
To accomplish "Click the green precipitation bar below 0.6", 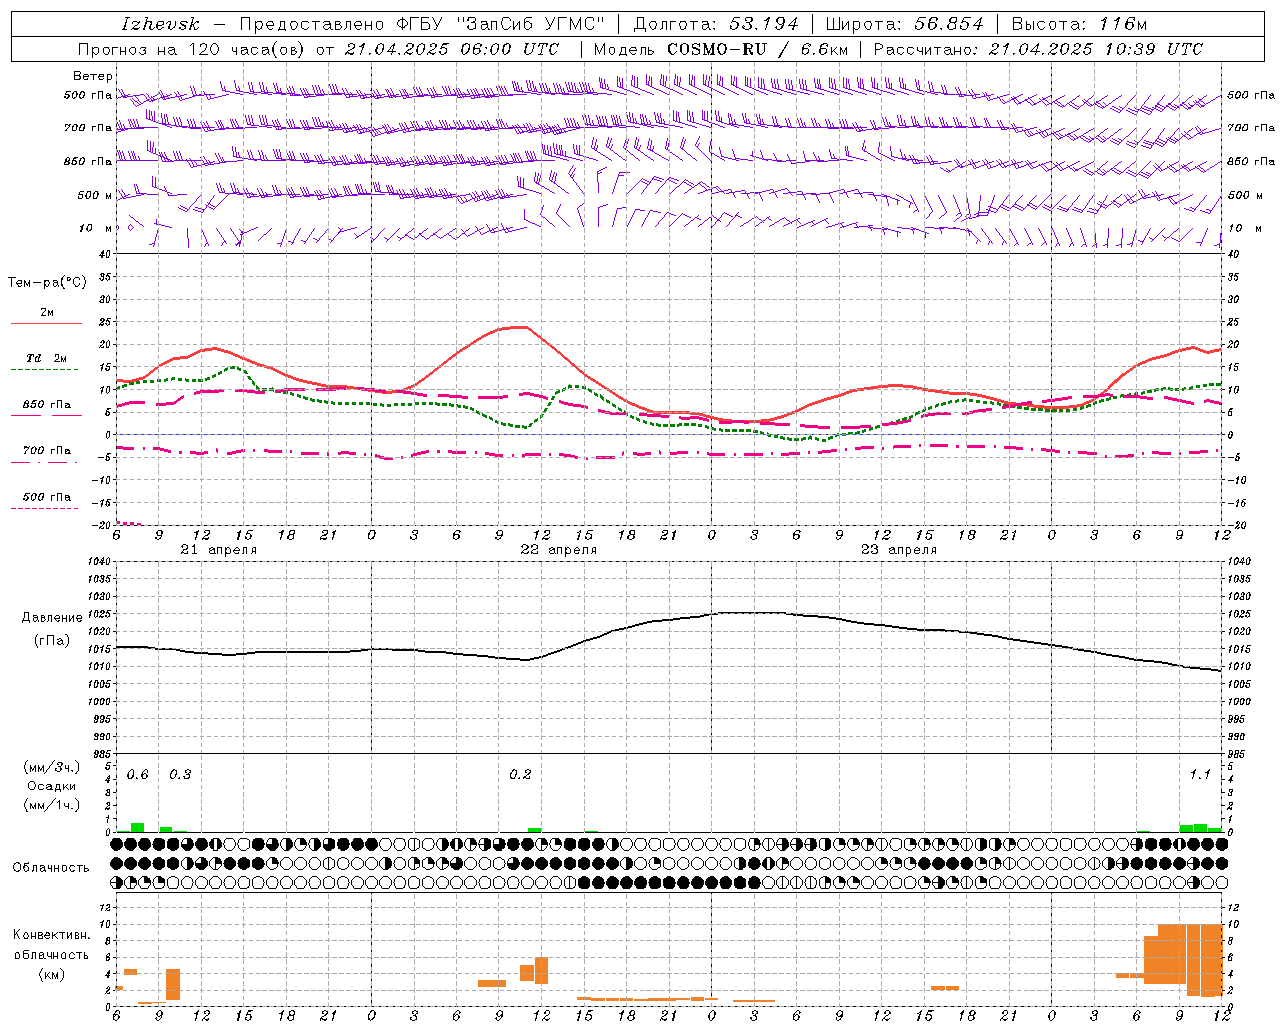I will pos(138,828).
